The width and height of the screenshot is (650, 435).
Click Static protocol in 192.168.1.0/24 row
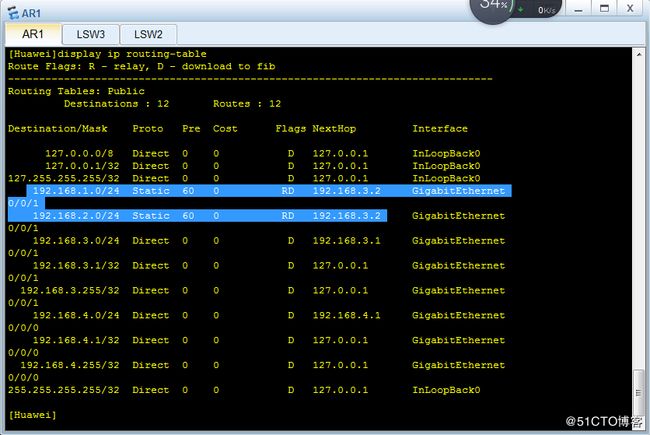coord(151,191)
